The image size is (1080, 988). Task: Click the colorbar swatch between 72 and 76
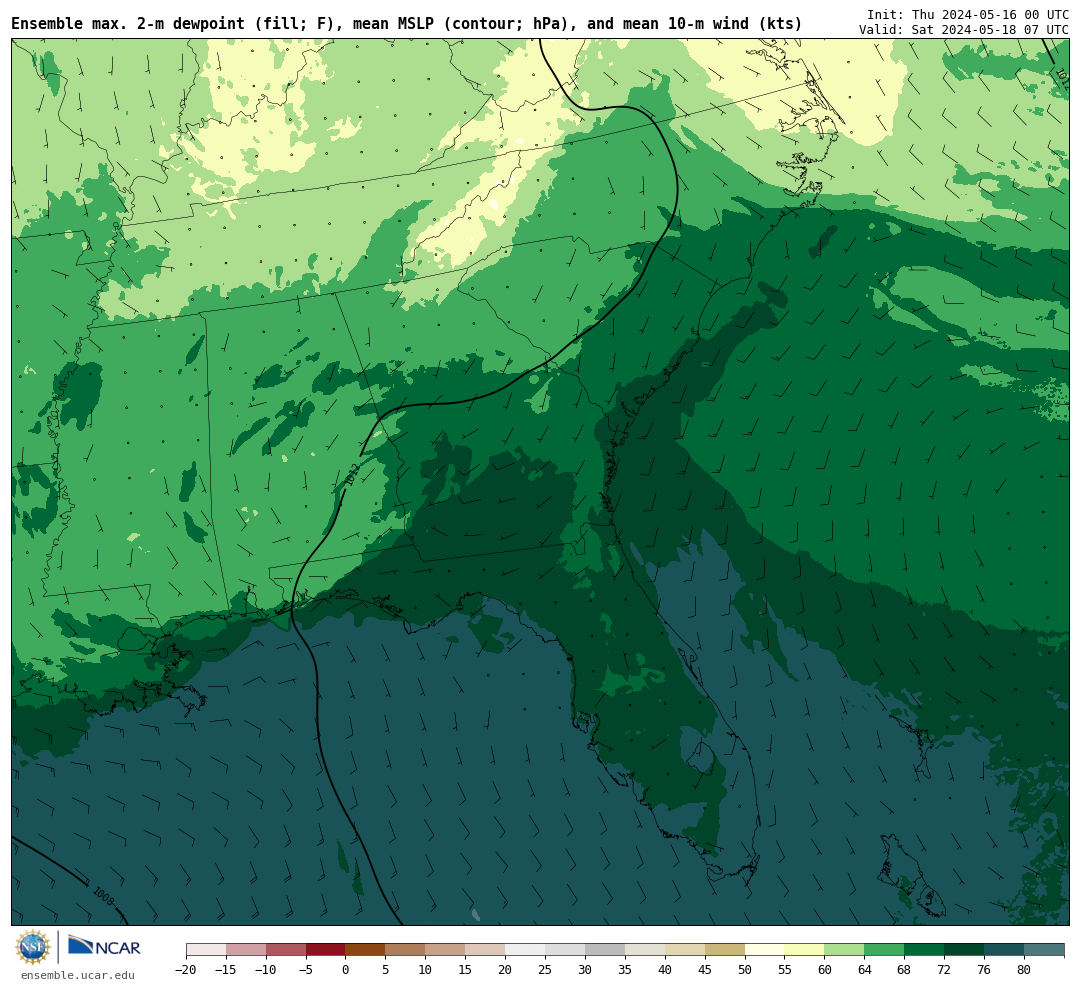(964, 950)
